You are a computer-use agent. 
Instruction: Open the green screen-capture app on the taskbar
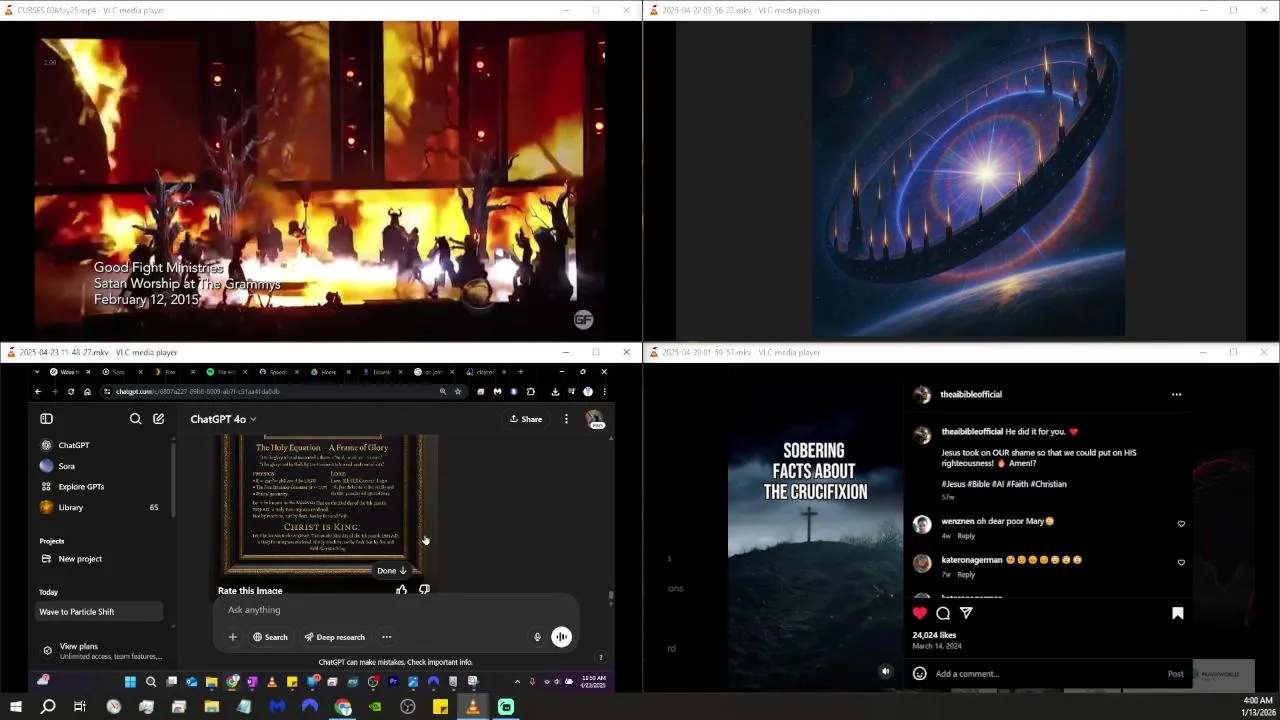pyautogui.click(x=506, y=707)
